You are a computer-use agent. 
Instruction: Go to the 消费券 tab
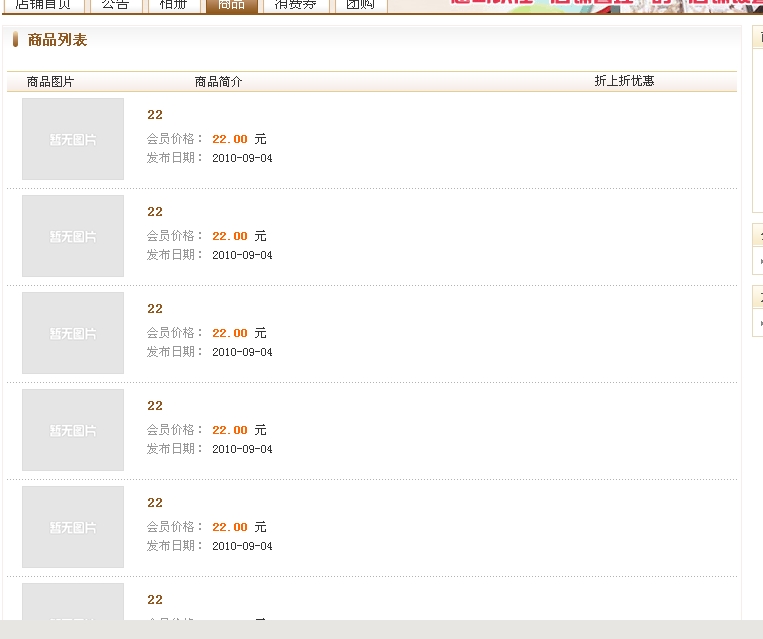pyautogui.click(x=295, y=6)
